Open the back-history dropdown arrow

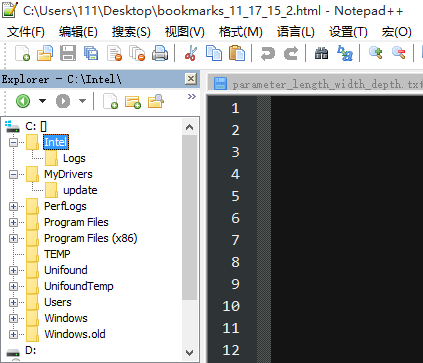coord(42,101)
